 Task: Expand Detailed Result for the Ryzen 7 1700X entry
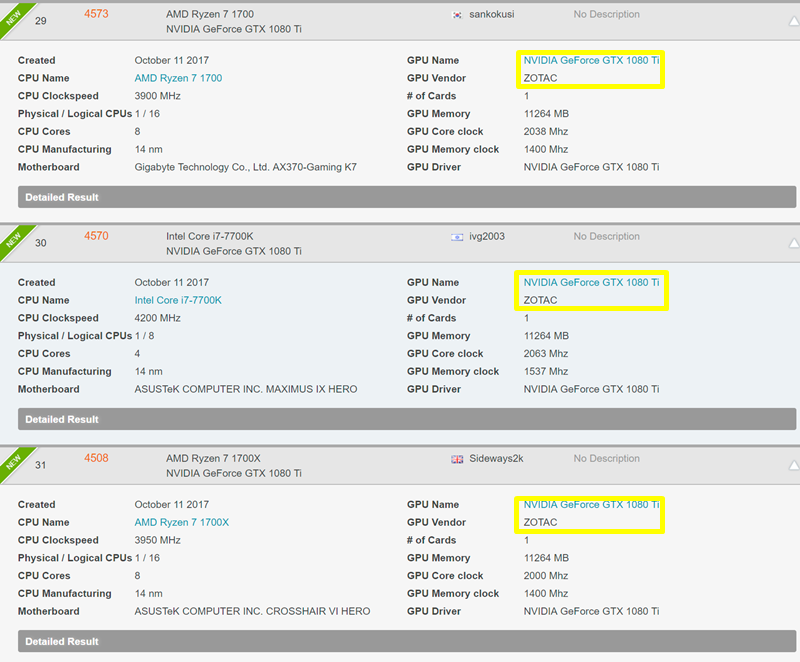click(x=407, y=641)
